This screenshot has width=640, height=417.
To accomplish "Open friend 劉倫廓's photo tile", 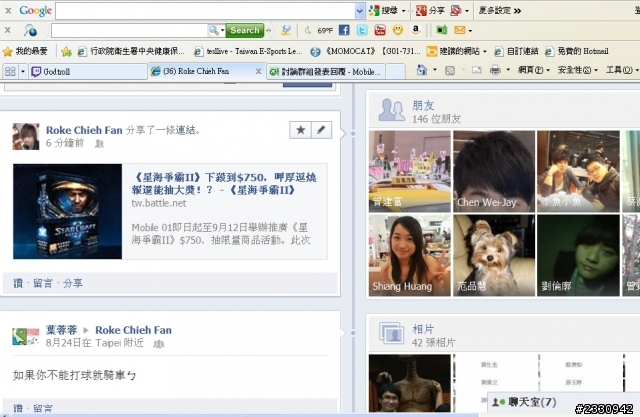I will [x=578, y=255].
